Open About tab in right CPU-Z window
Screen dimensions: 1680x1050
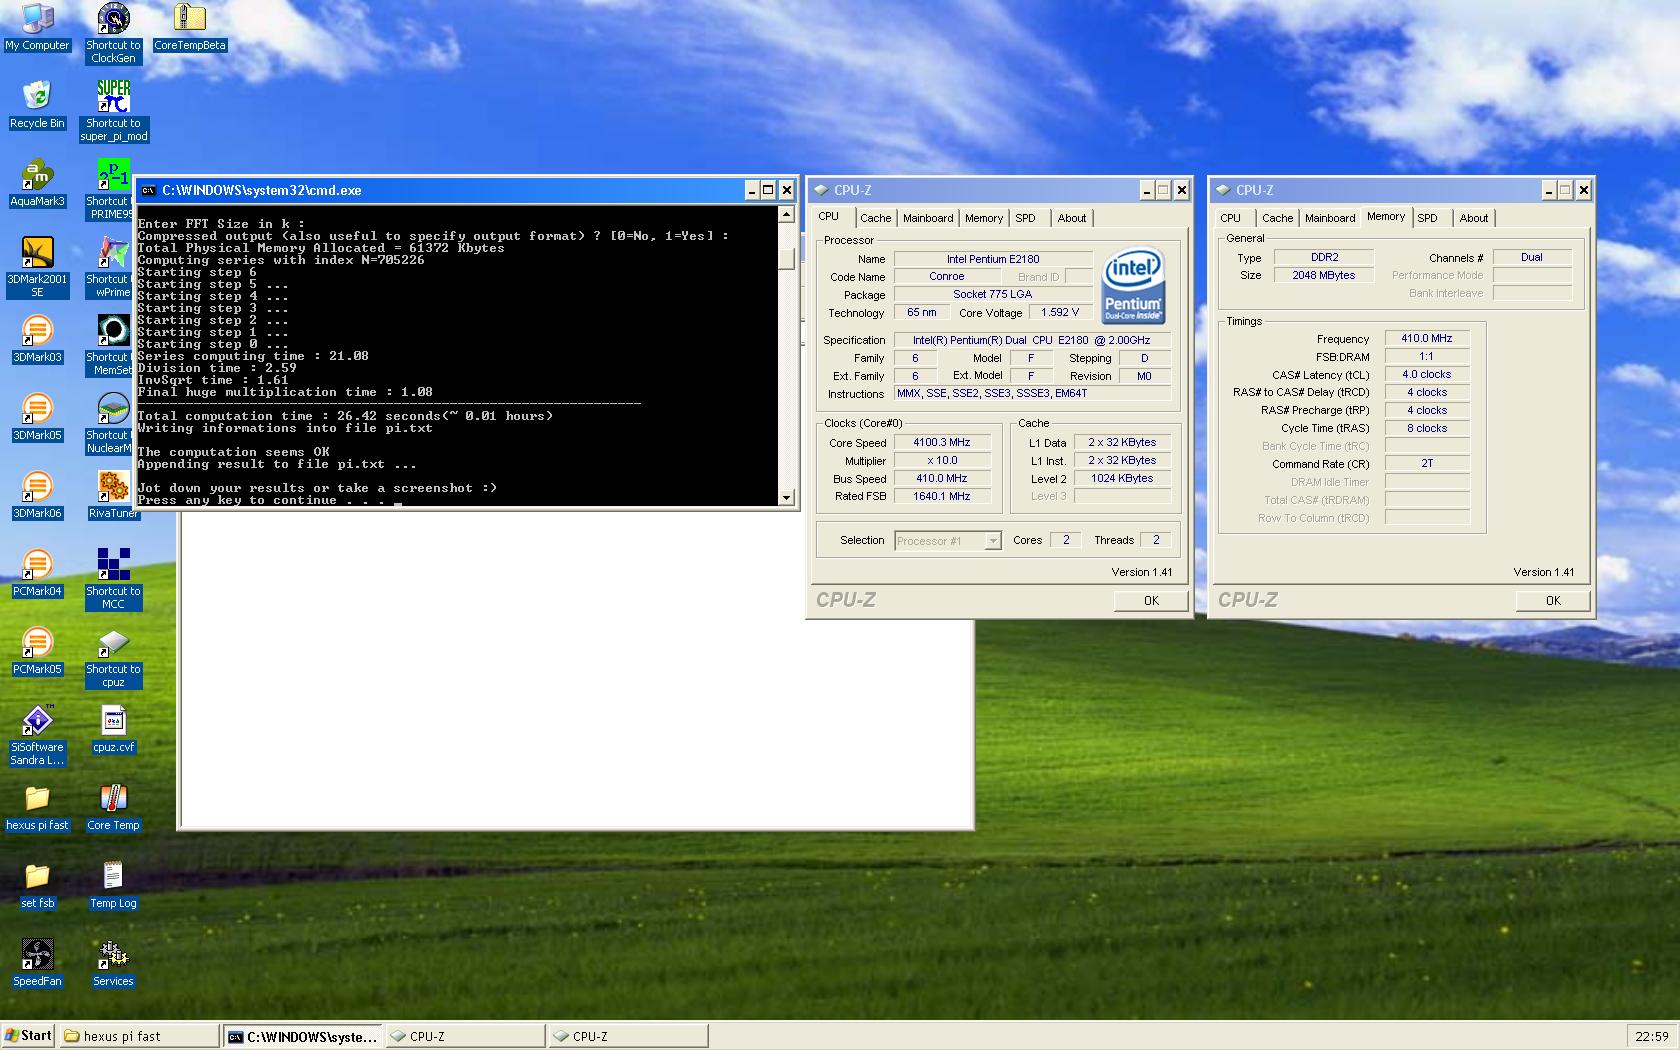point(1474,218)
